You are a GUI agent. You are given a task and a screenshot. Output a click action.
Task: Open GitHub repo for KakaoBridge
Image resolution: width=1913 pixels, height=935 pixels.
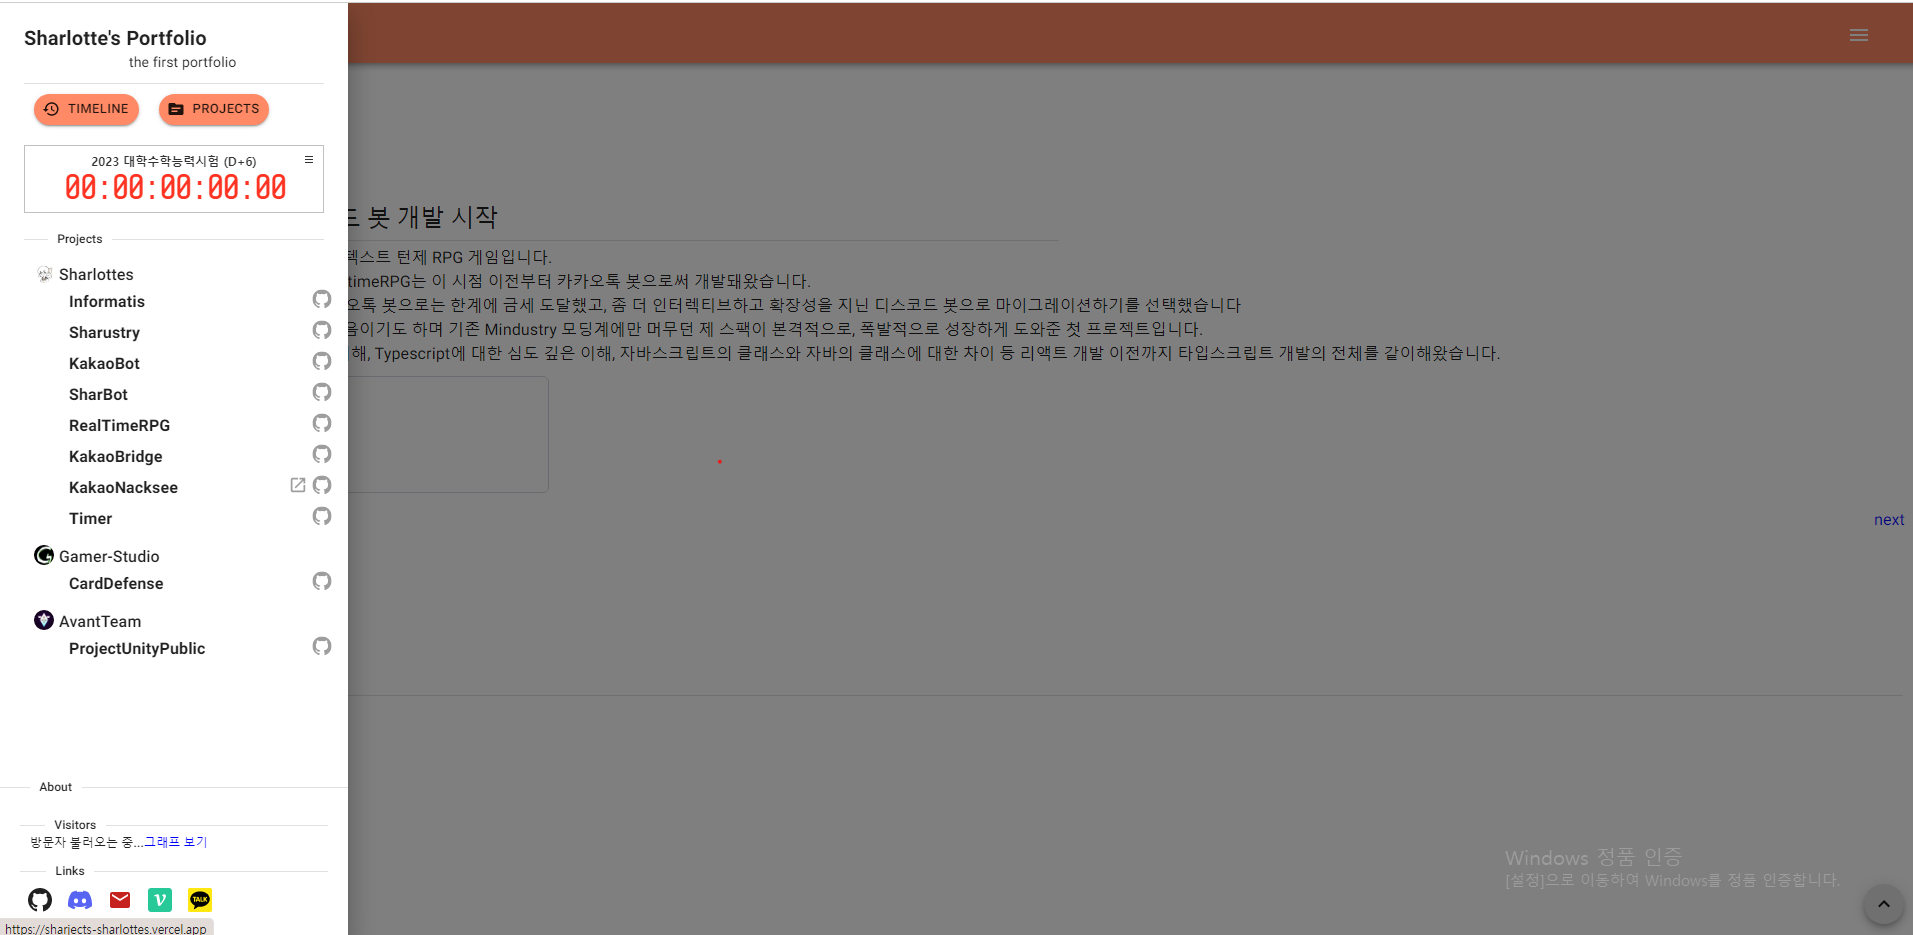coord(322,454)
